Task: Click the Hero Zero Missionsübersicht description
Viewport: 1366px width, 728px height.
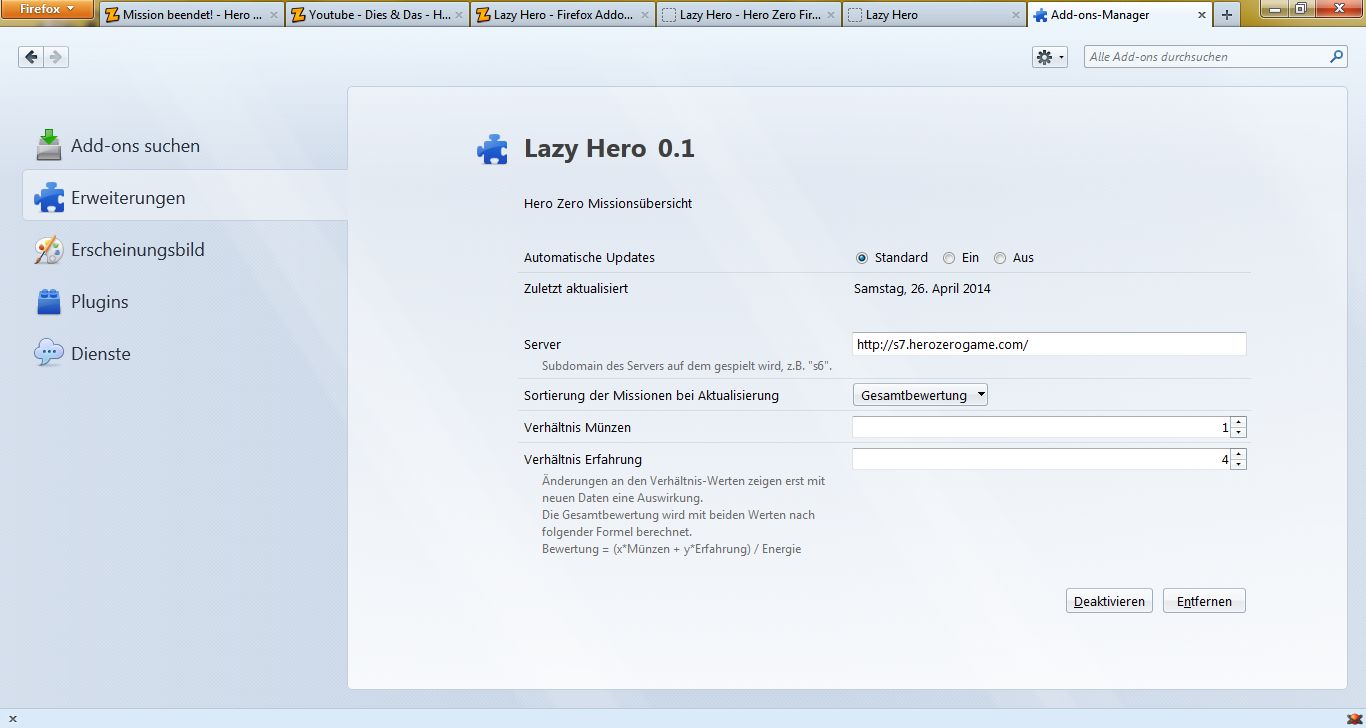Action: [608, 203]
